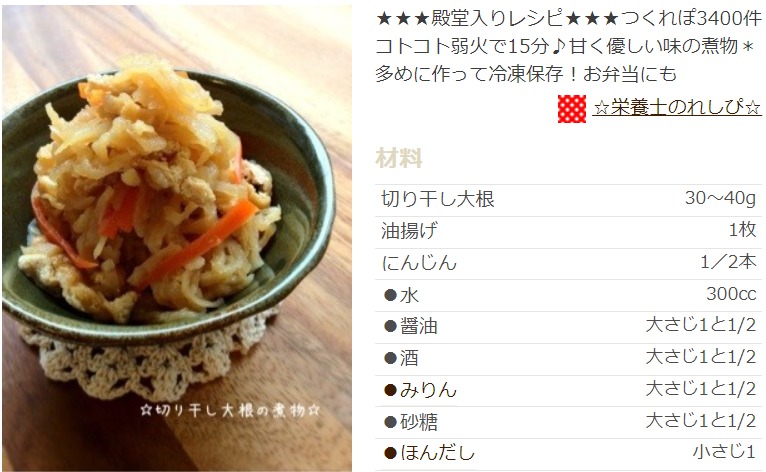Viewport: 766px width, 472px height.
Task: Click the bullet icon beside 酒
Action: point(390,358)
